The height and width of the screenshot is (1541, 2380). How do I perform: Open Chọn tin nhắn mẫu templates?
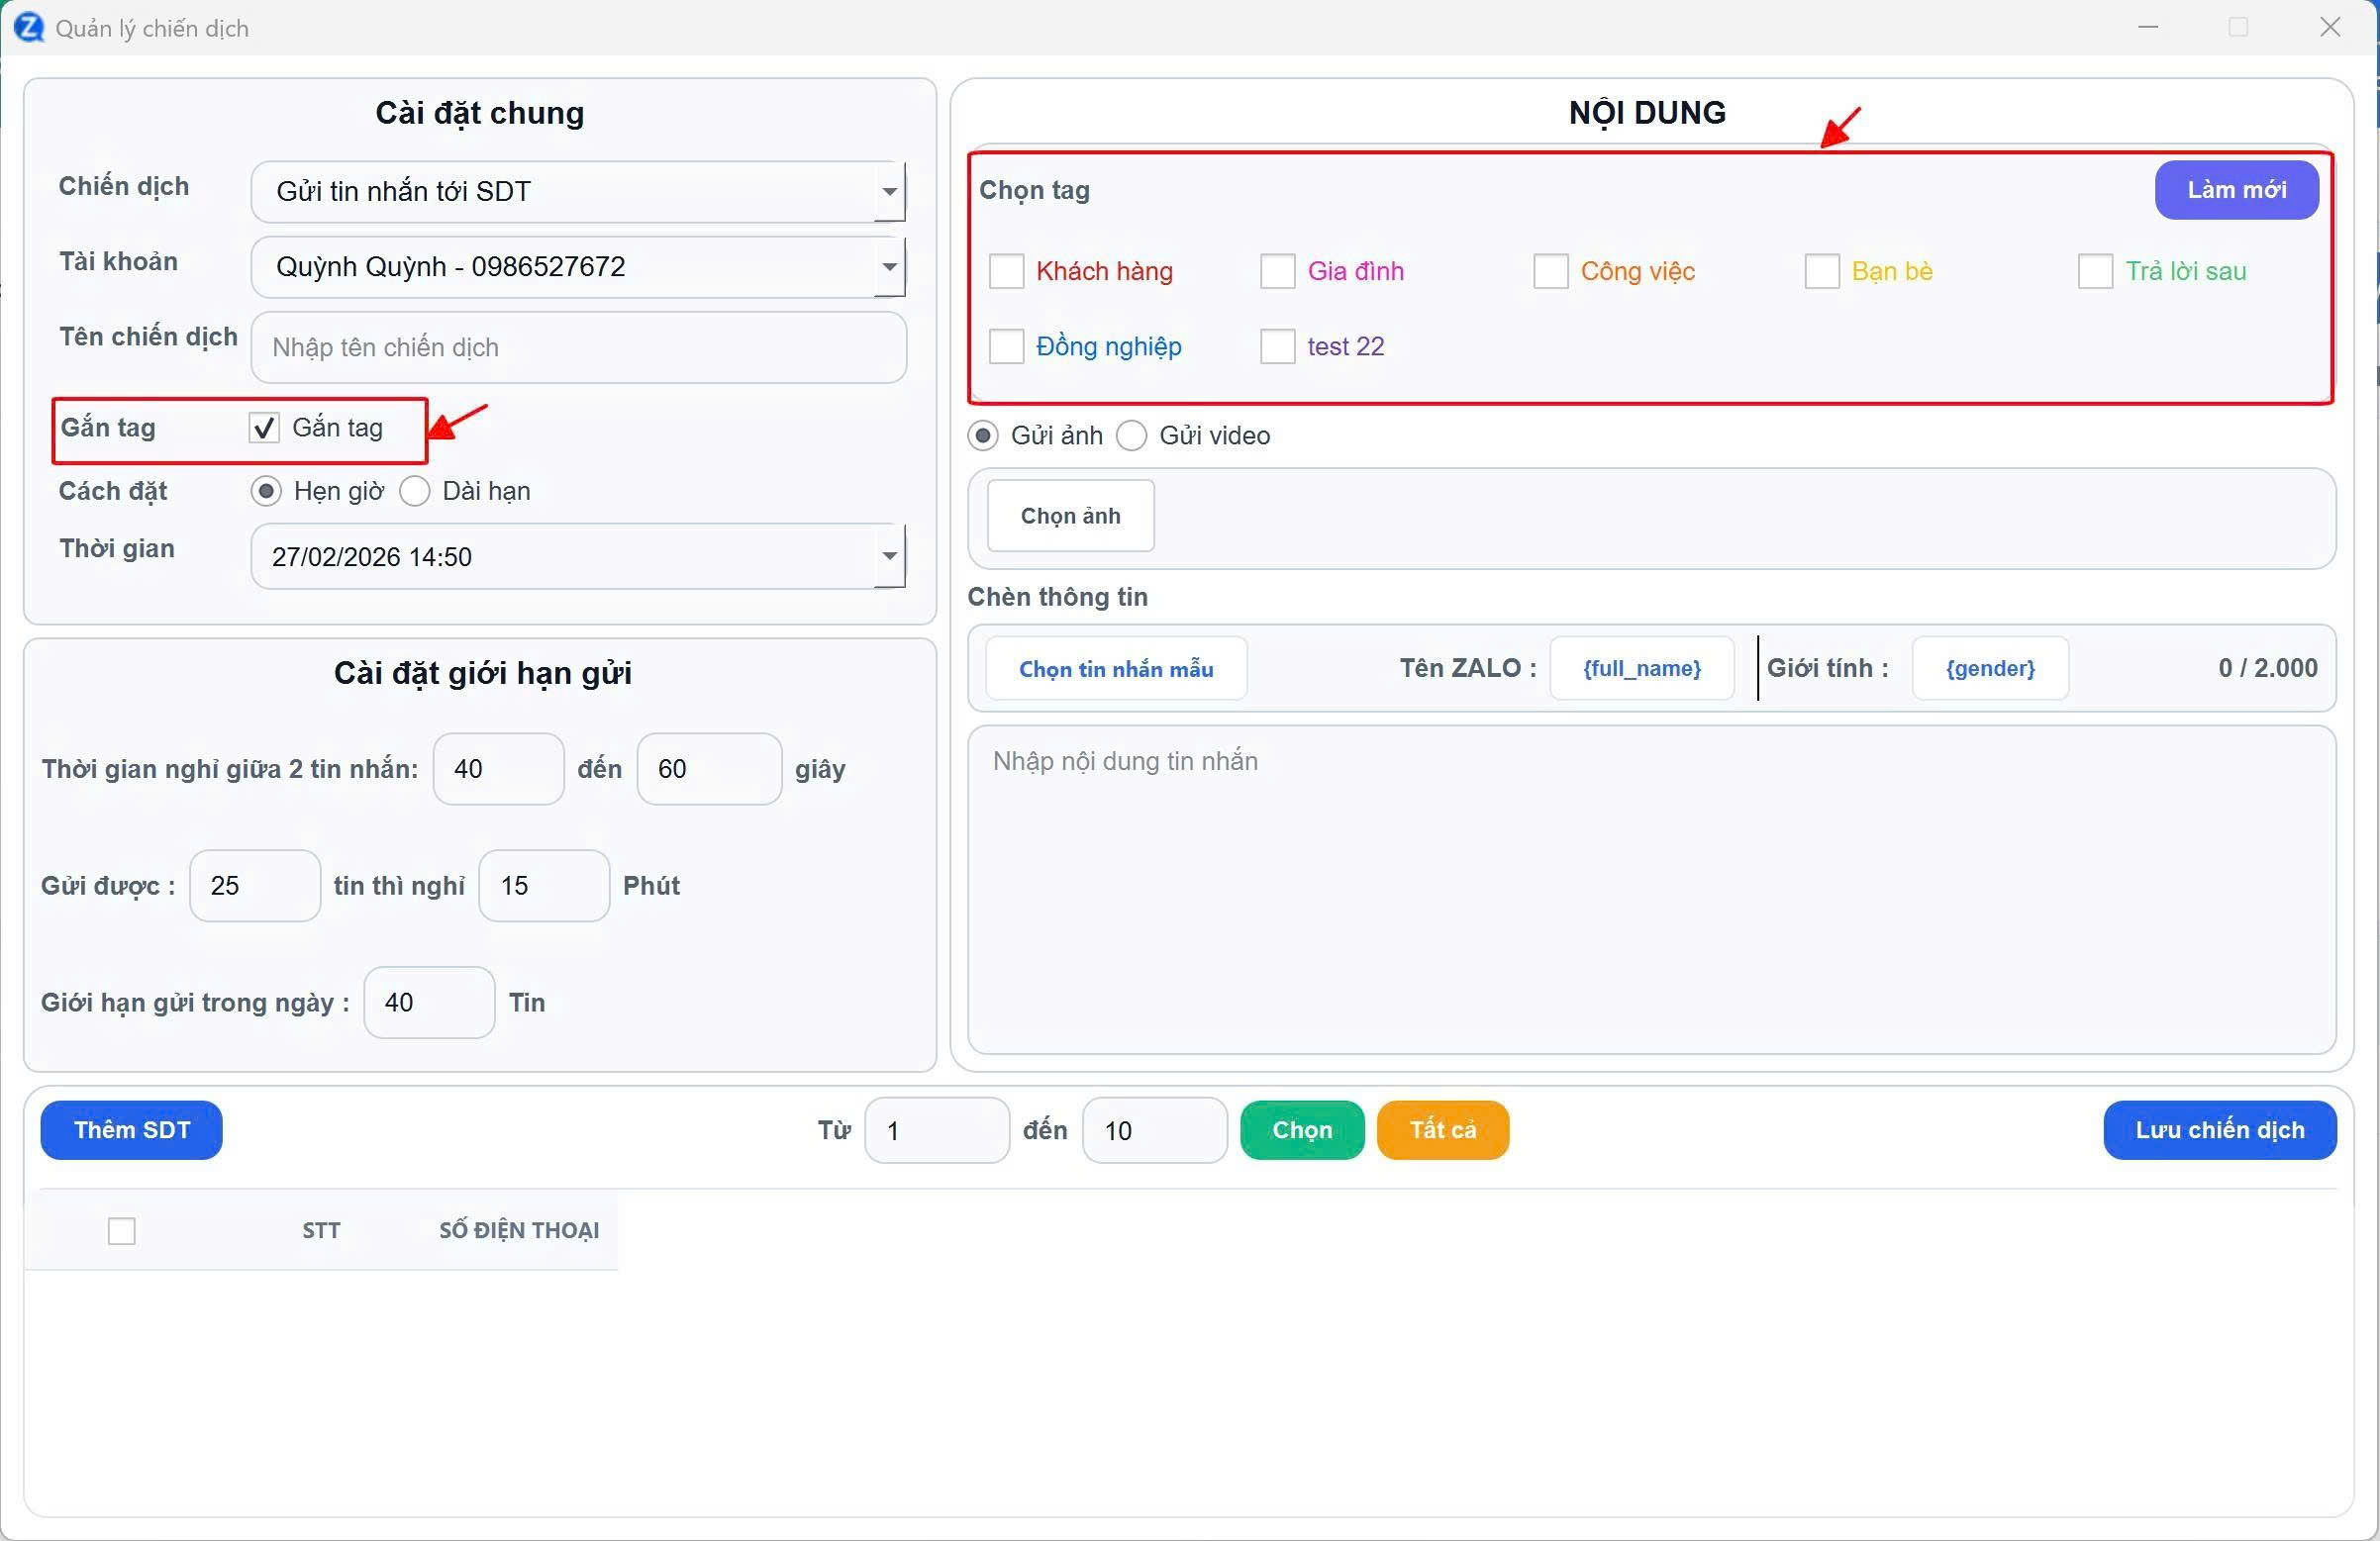(x=1116, y=669)
